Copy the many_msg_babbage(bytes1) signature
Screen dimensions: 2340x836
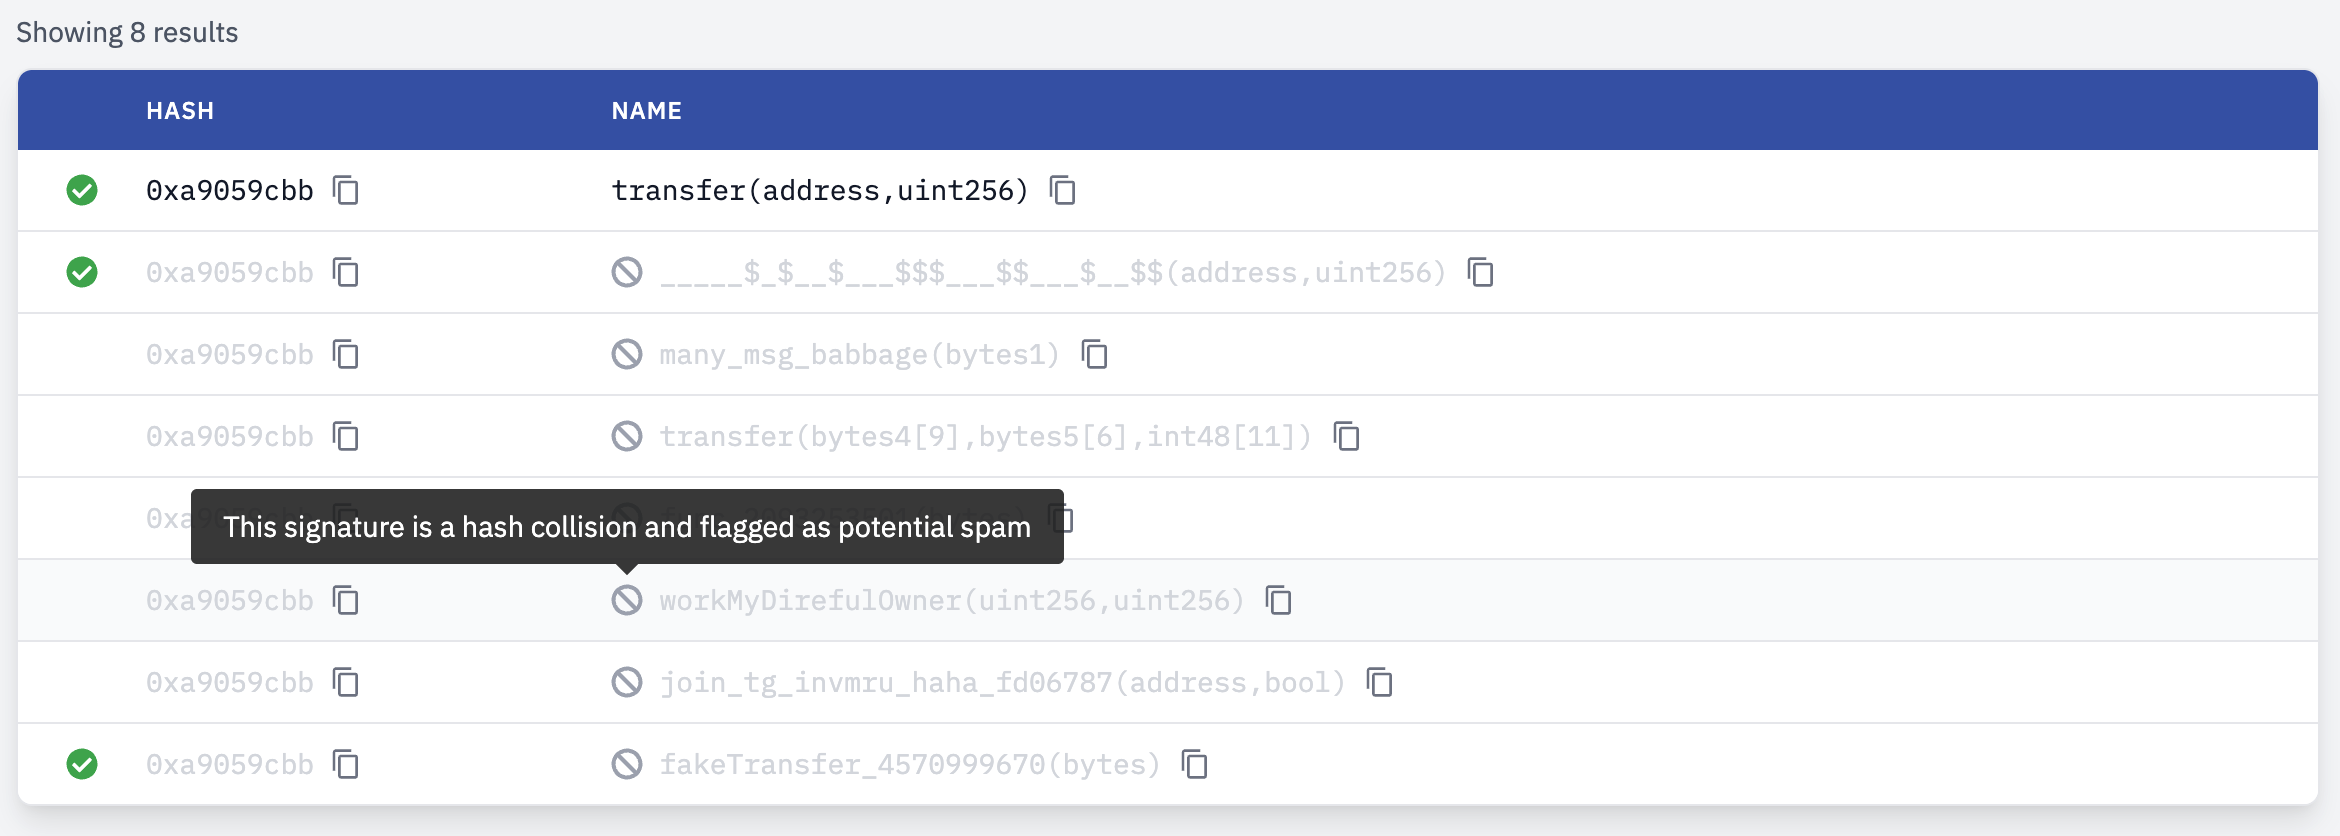point(1096,354)
